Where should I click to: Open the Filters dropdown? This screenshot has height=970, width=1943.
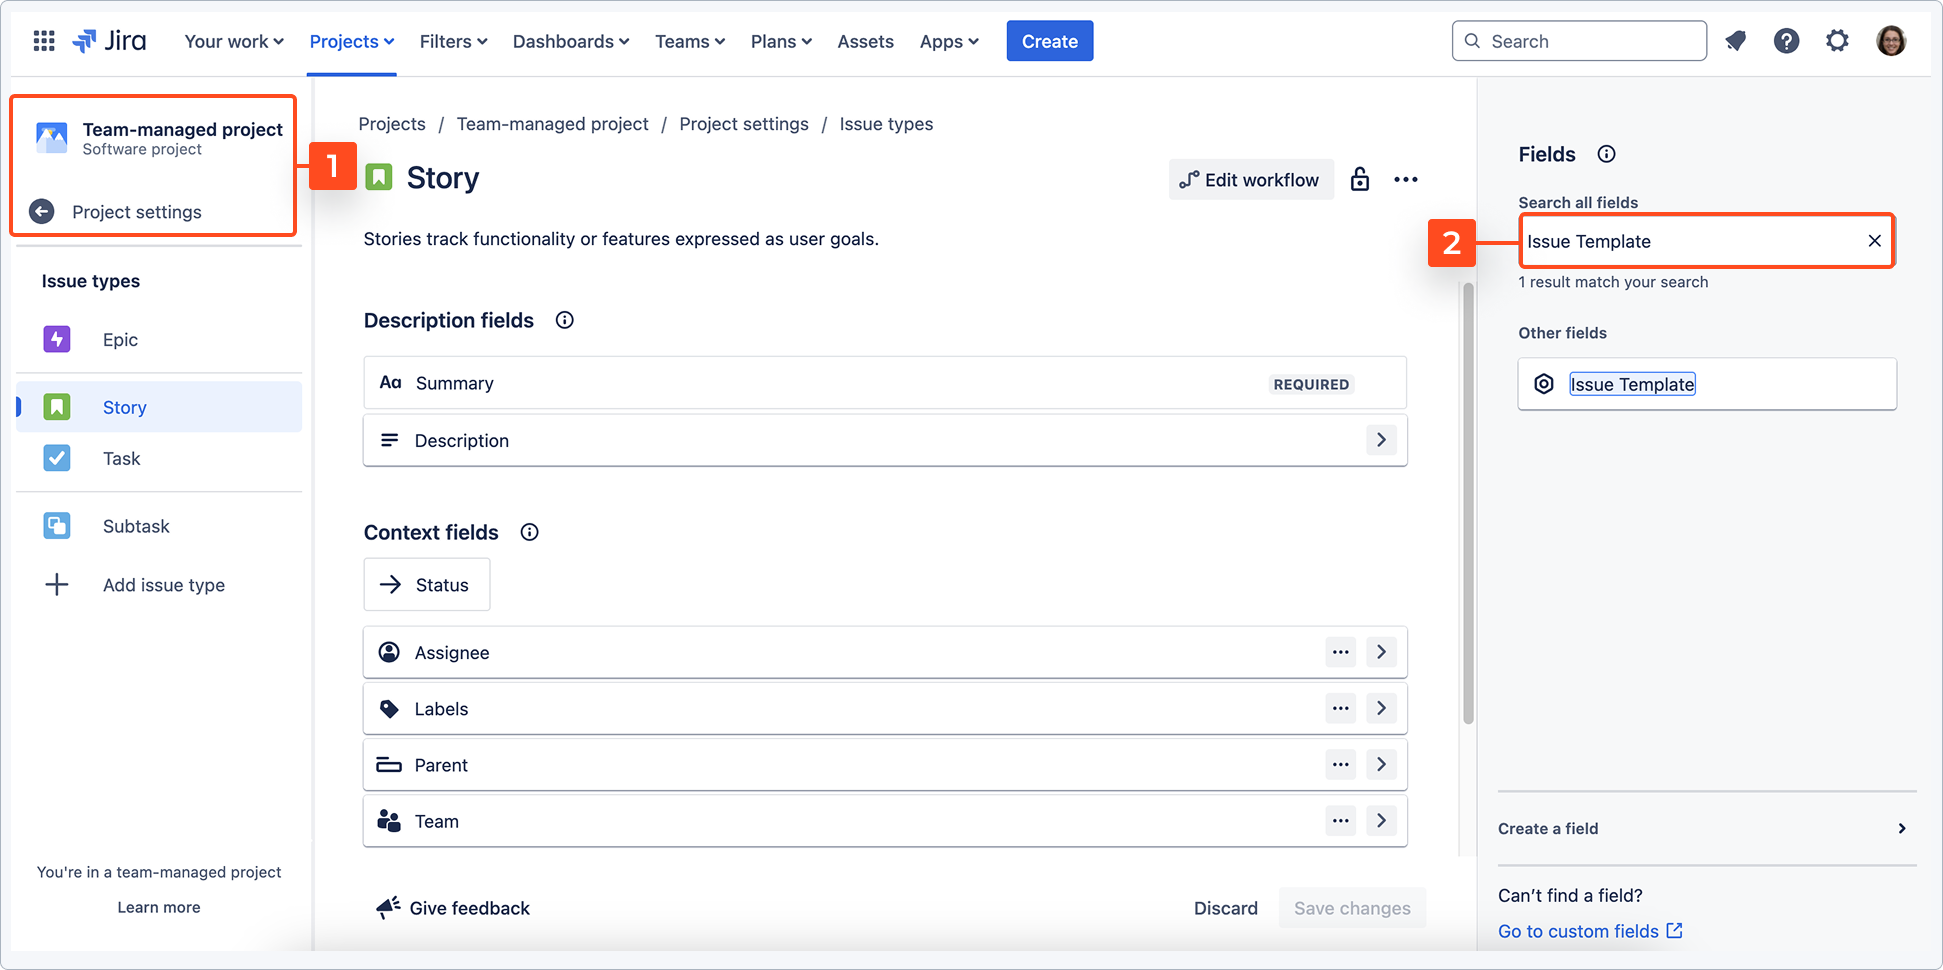coord(453,41)
